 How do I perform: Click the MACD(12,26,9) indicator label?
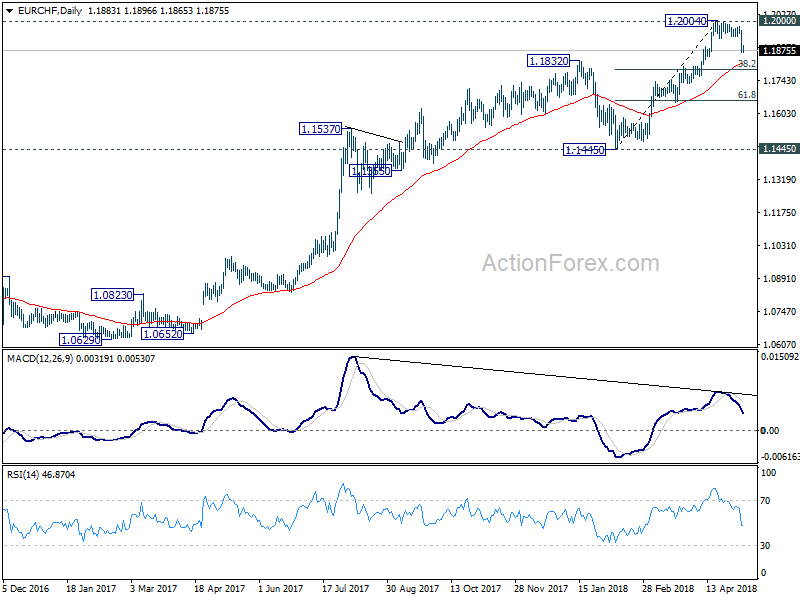coord(40,359)
